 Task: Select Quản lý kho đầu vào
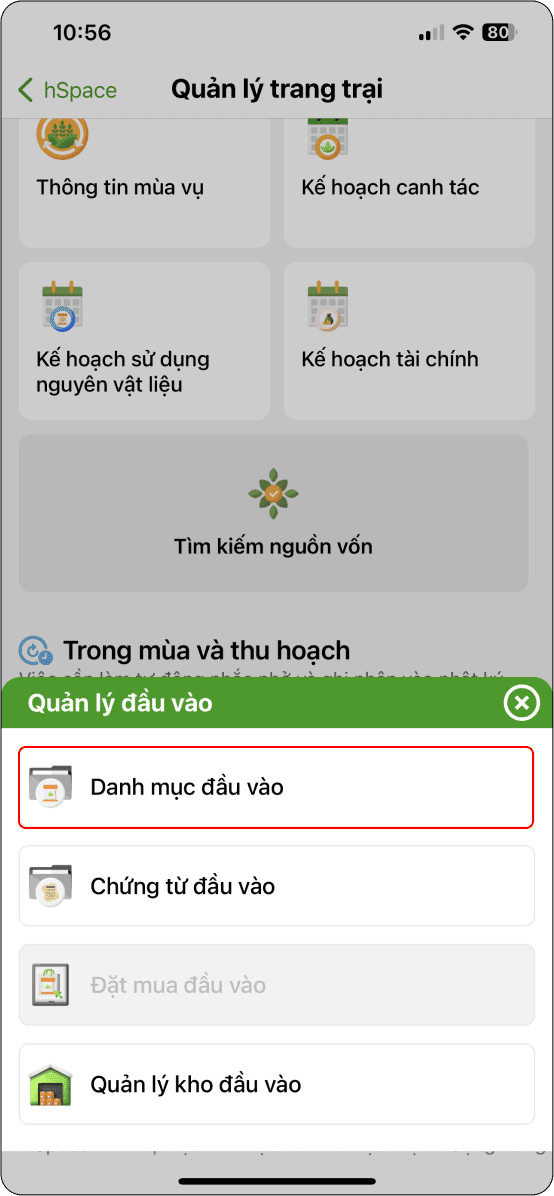(276, 1084)
